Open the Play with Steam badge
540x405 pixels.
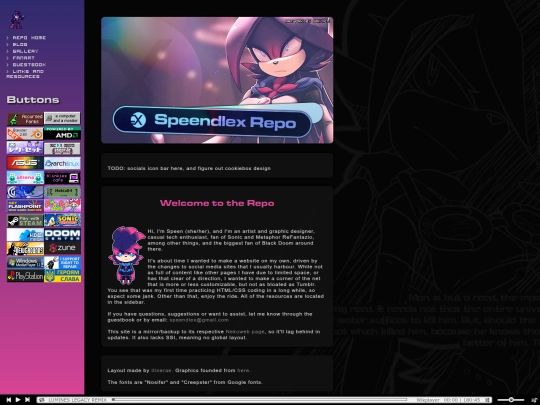25,221
